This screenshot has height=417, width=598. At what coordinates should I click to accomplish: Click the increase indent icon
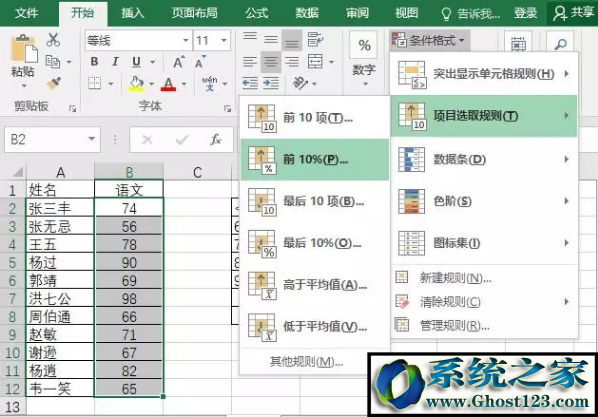pos(271,83)
